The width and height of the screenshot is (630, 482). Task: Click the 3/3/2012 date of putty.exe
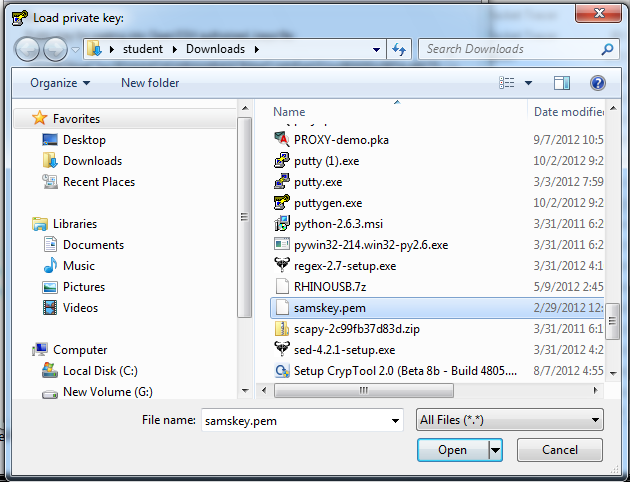(568, 182)
